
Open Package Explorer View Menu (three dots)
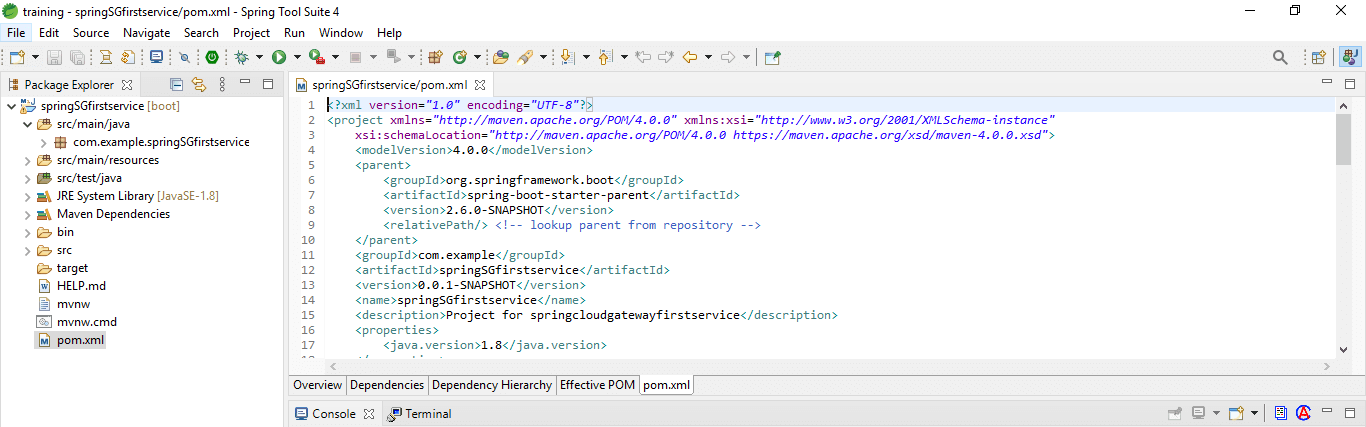tap(222, 85)
